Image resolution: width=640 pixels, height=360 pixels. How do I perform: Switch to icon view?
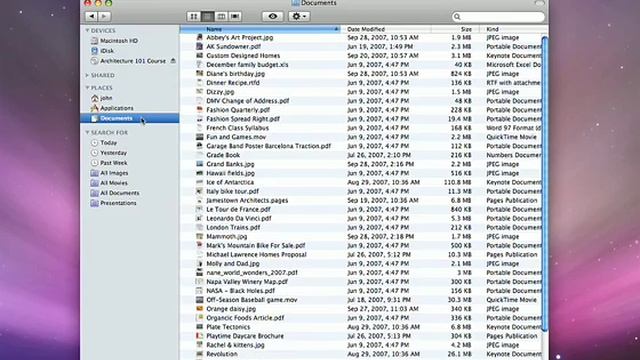(x=193, y=16)
